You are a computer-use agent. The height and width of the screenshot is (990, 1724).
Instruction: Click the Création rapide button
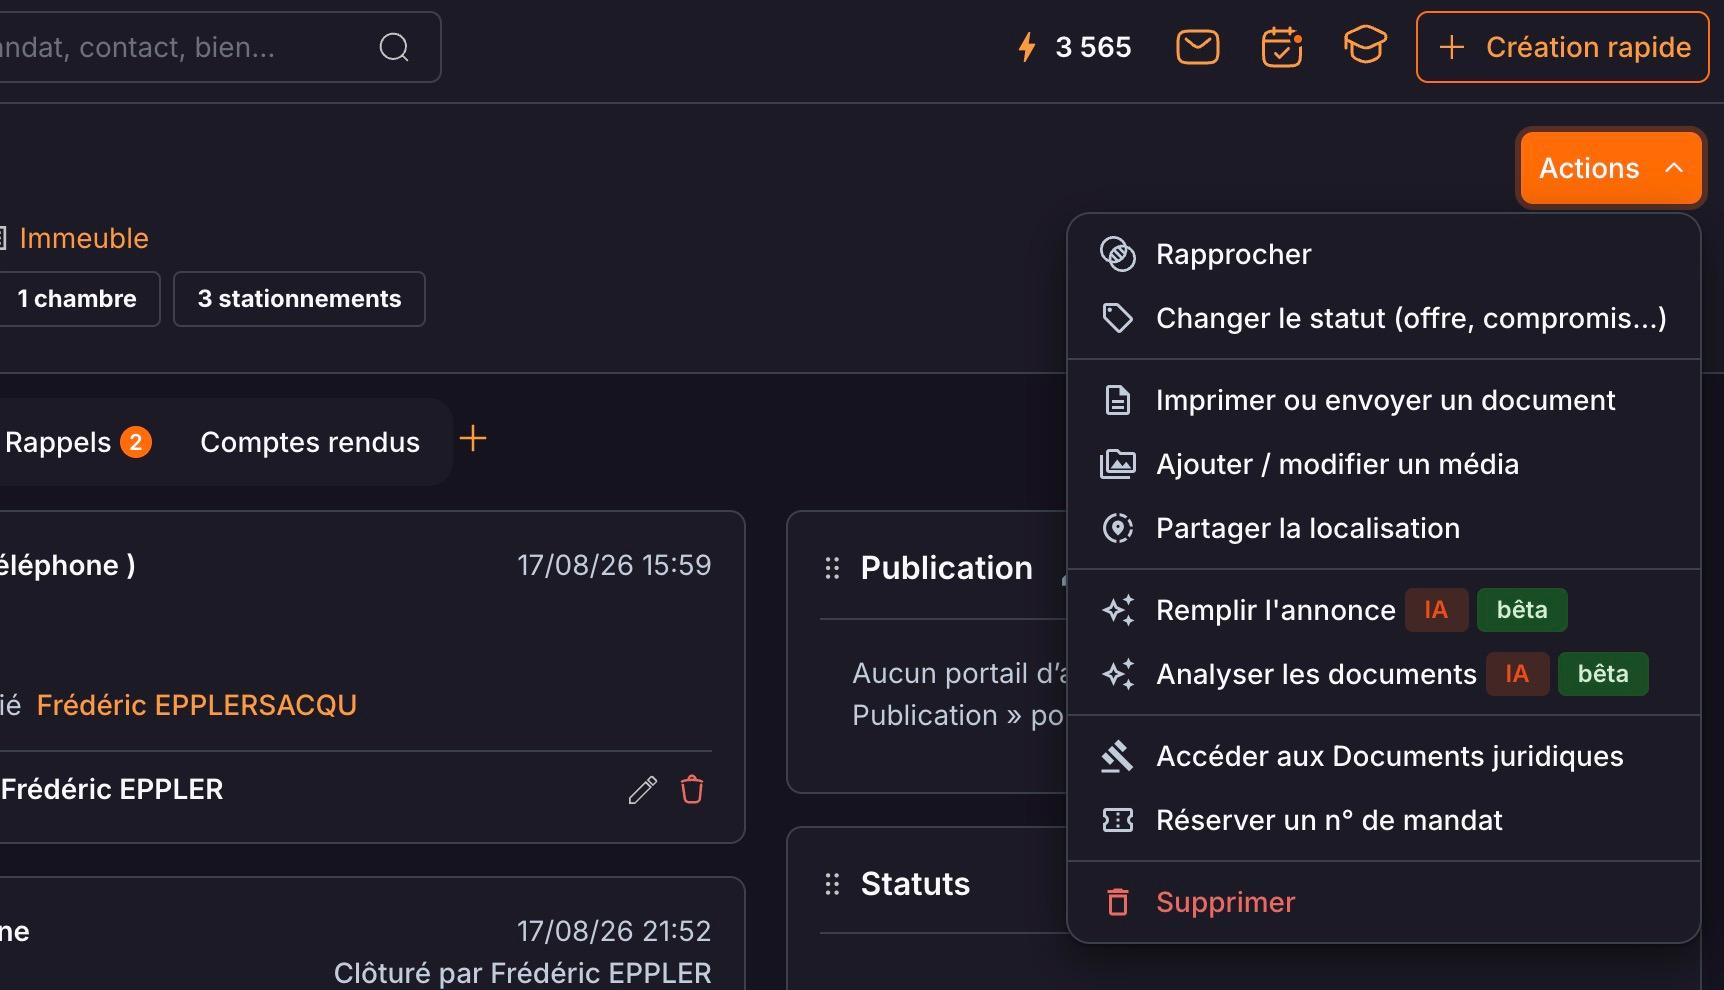[x=1562, y=47]
